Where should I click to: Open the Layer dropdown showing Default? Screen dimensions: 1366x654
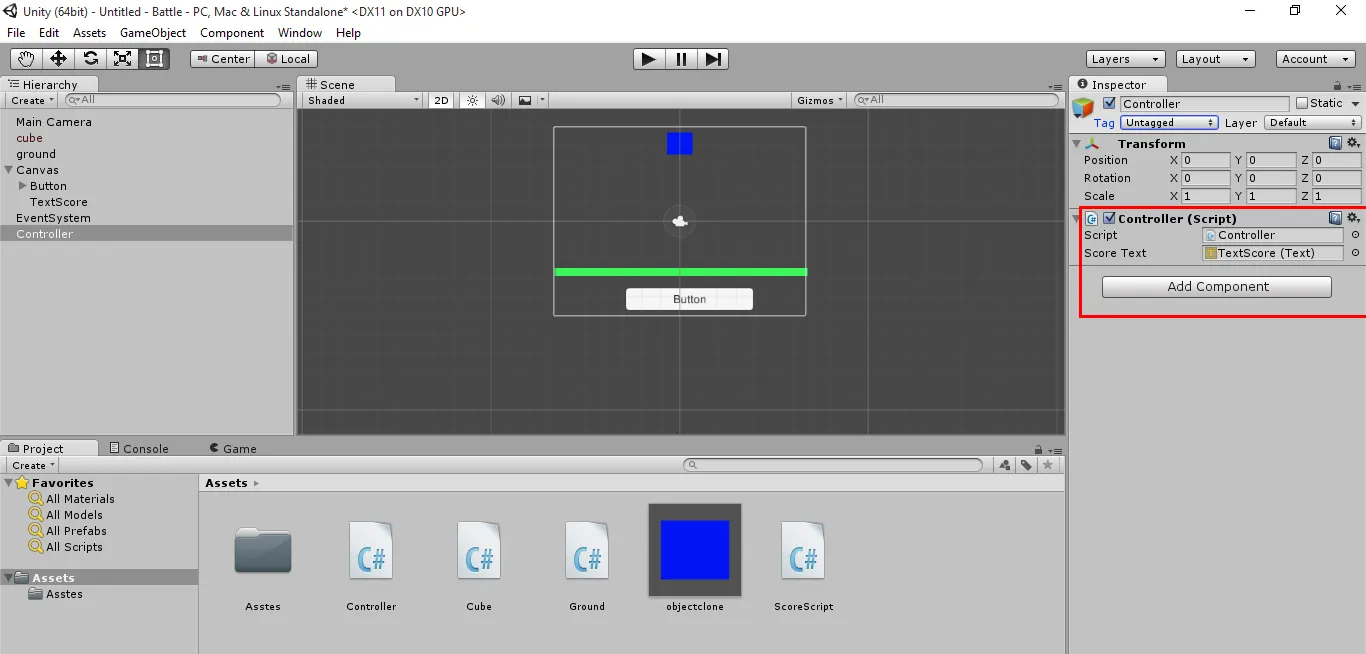click(1313, 123)
